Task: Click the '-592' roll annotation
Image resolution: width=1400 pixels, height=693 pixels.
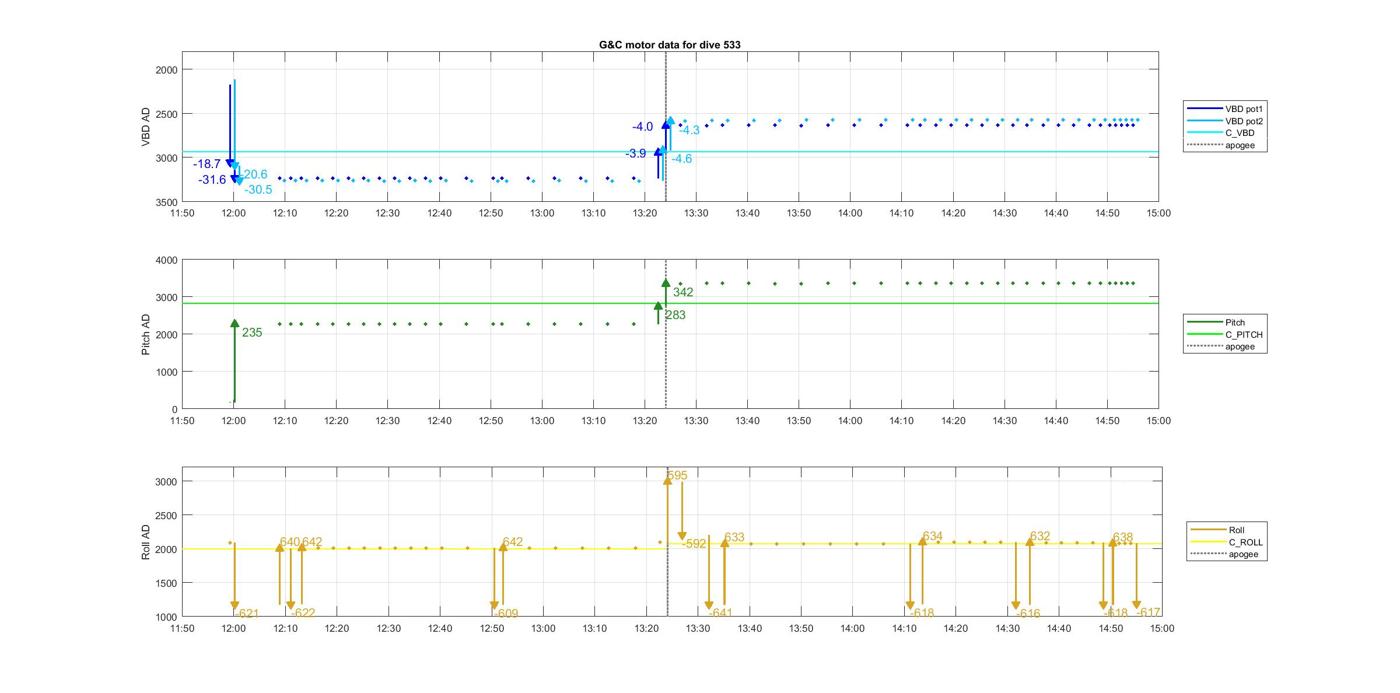Action: coord(694,544)
